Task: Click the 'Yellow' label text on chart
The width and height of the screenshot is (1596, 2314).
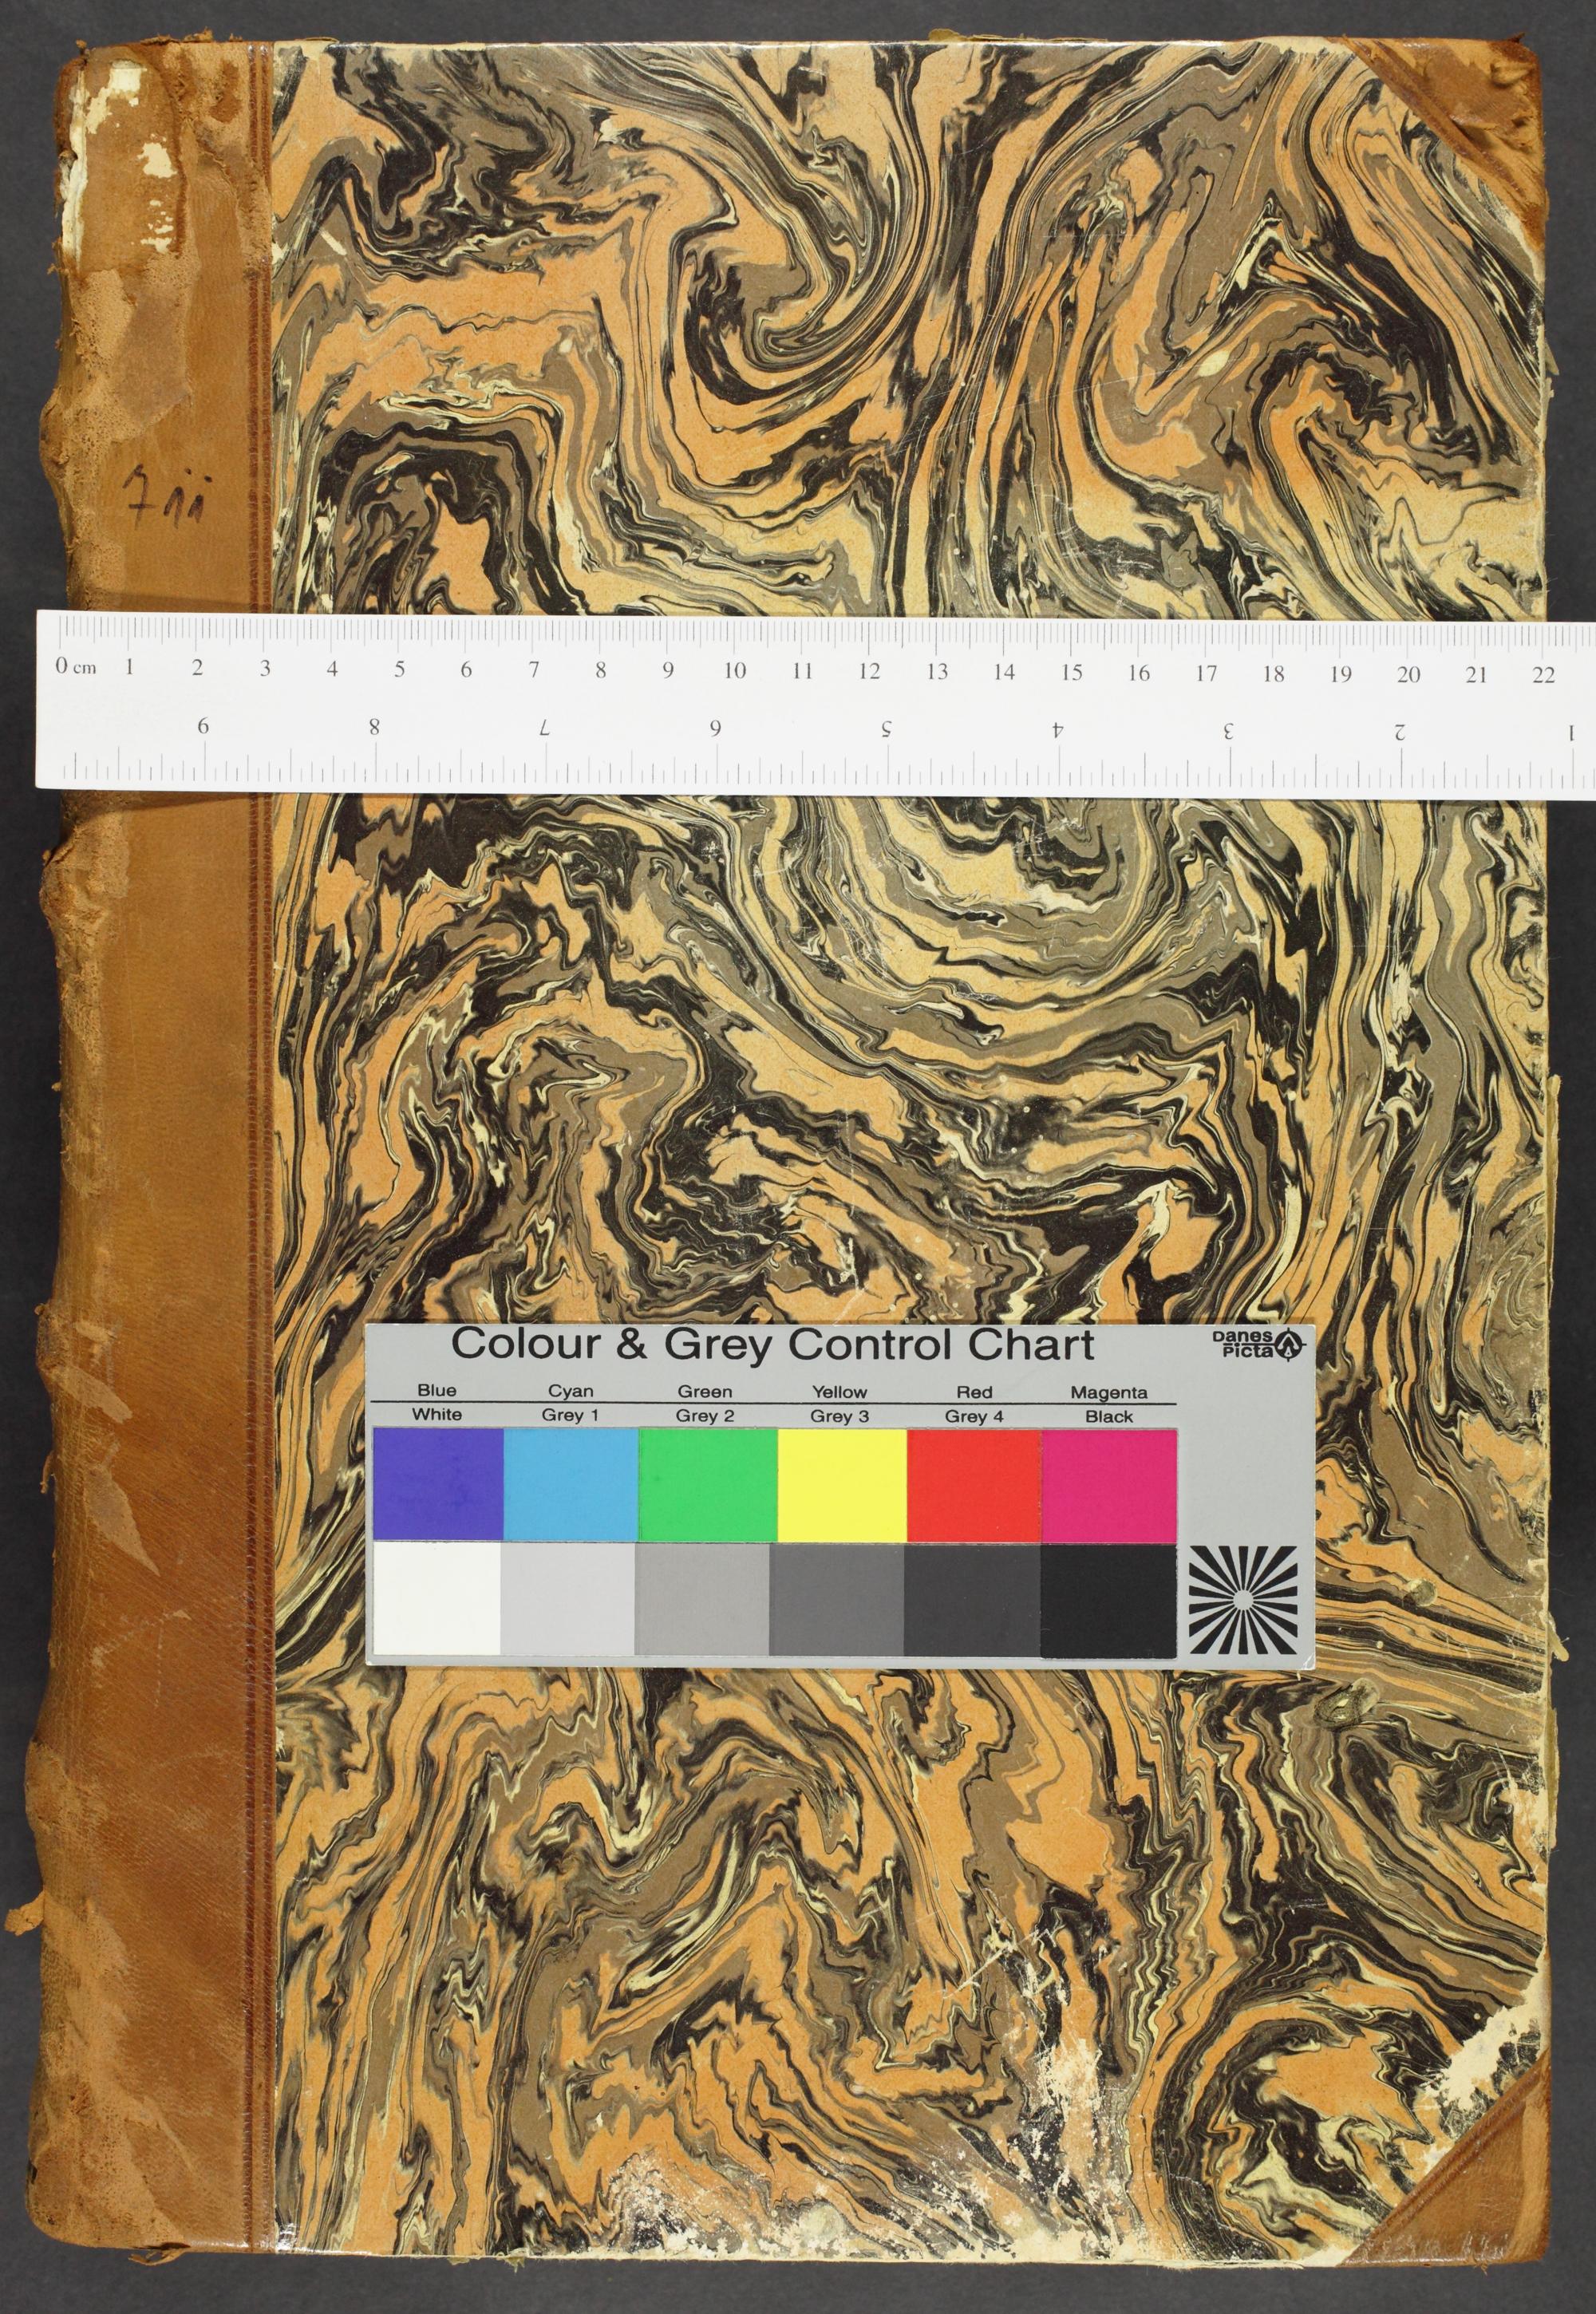Action: [x=840, y=1391]
